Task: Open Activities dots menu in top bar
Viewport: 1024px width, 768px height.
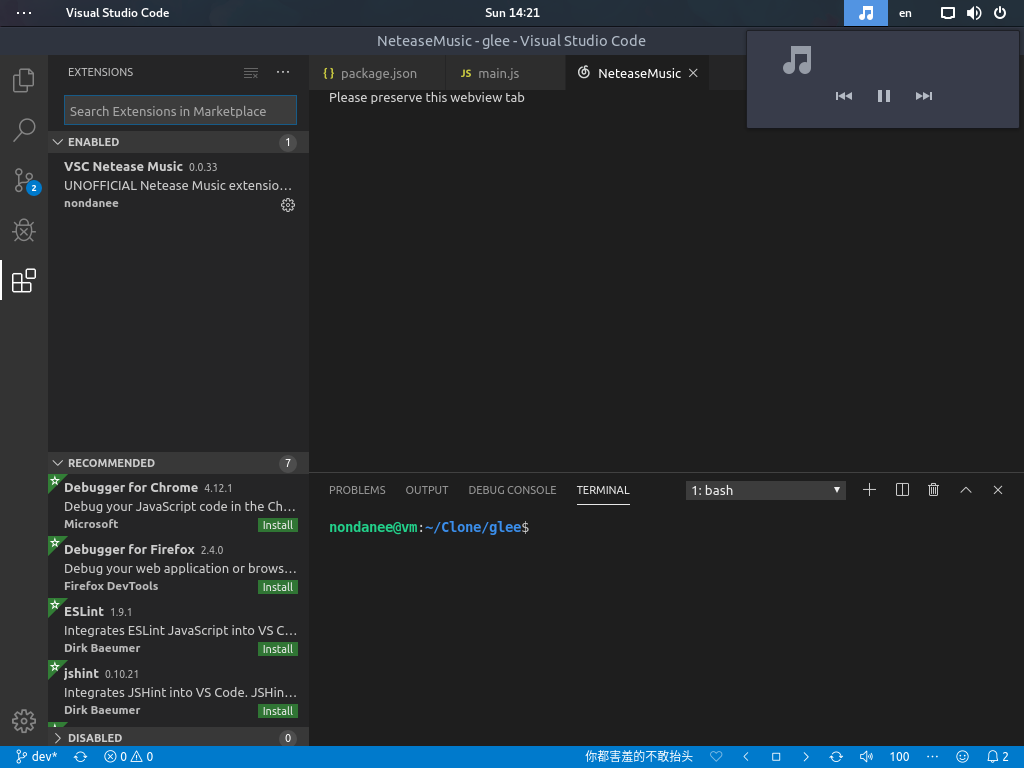Action: pyautogui.click(x=24, y=12)
